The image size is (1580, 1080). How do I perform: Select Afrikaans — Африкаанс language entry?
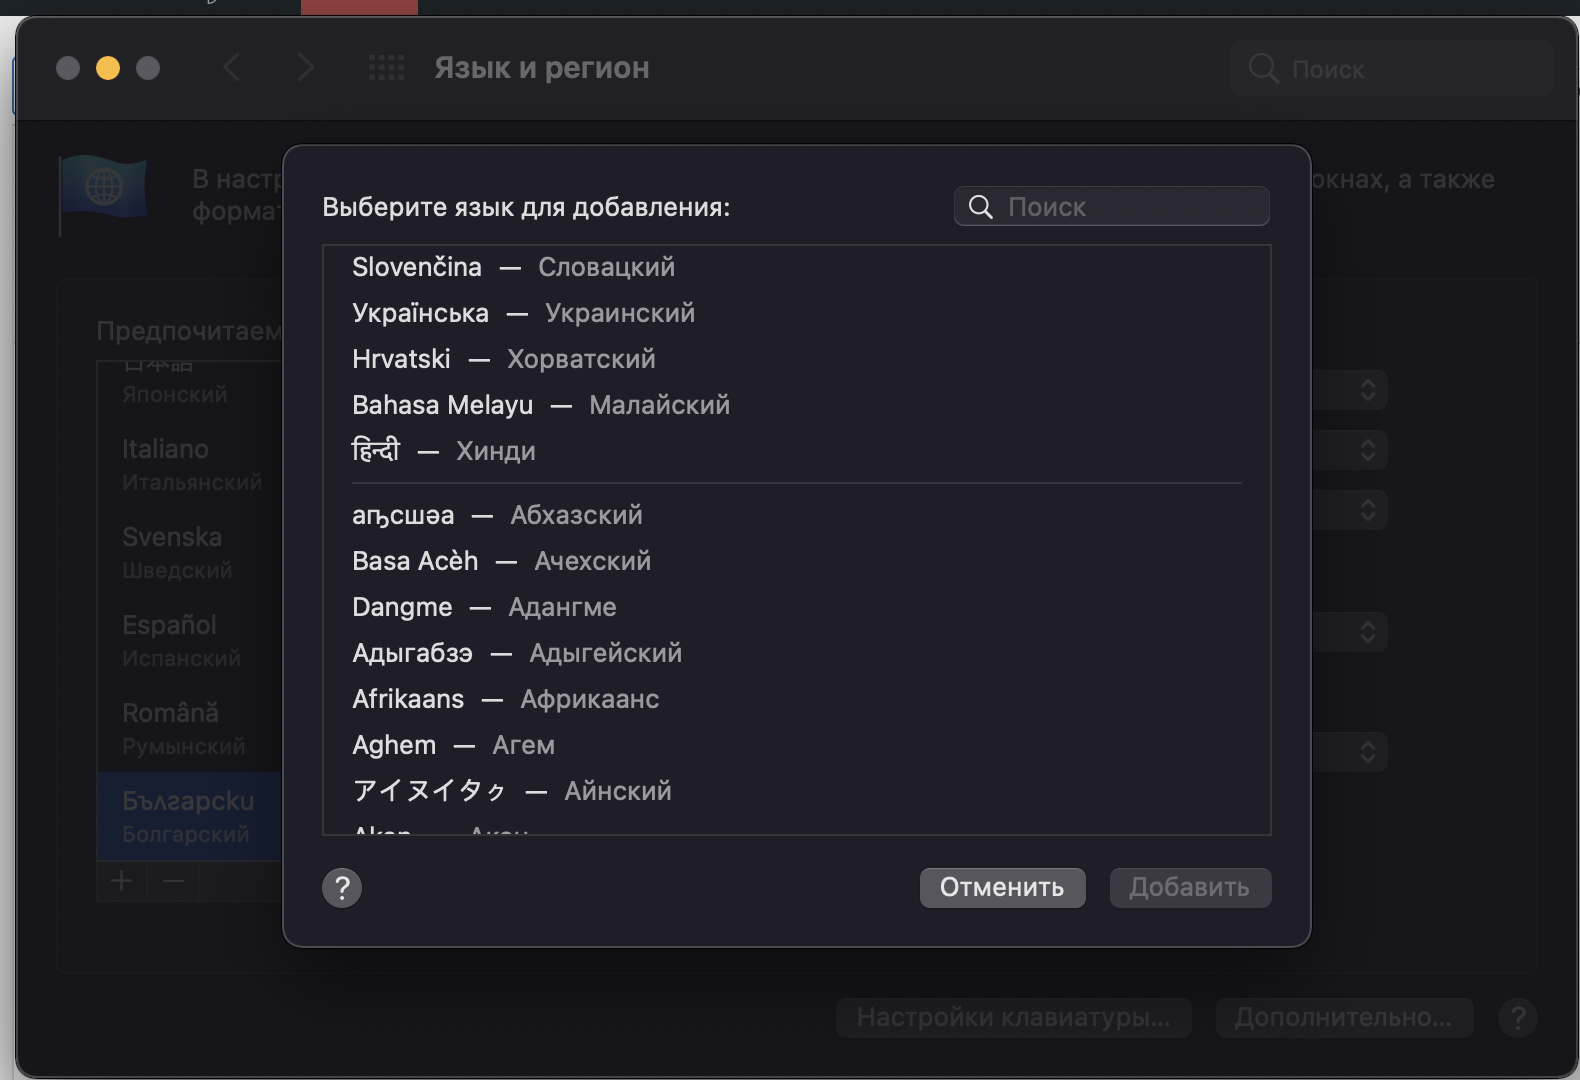click(796, 699)
